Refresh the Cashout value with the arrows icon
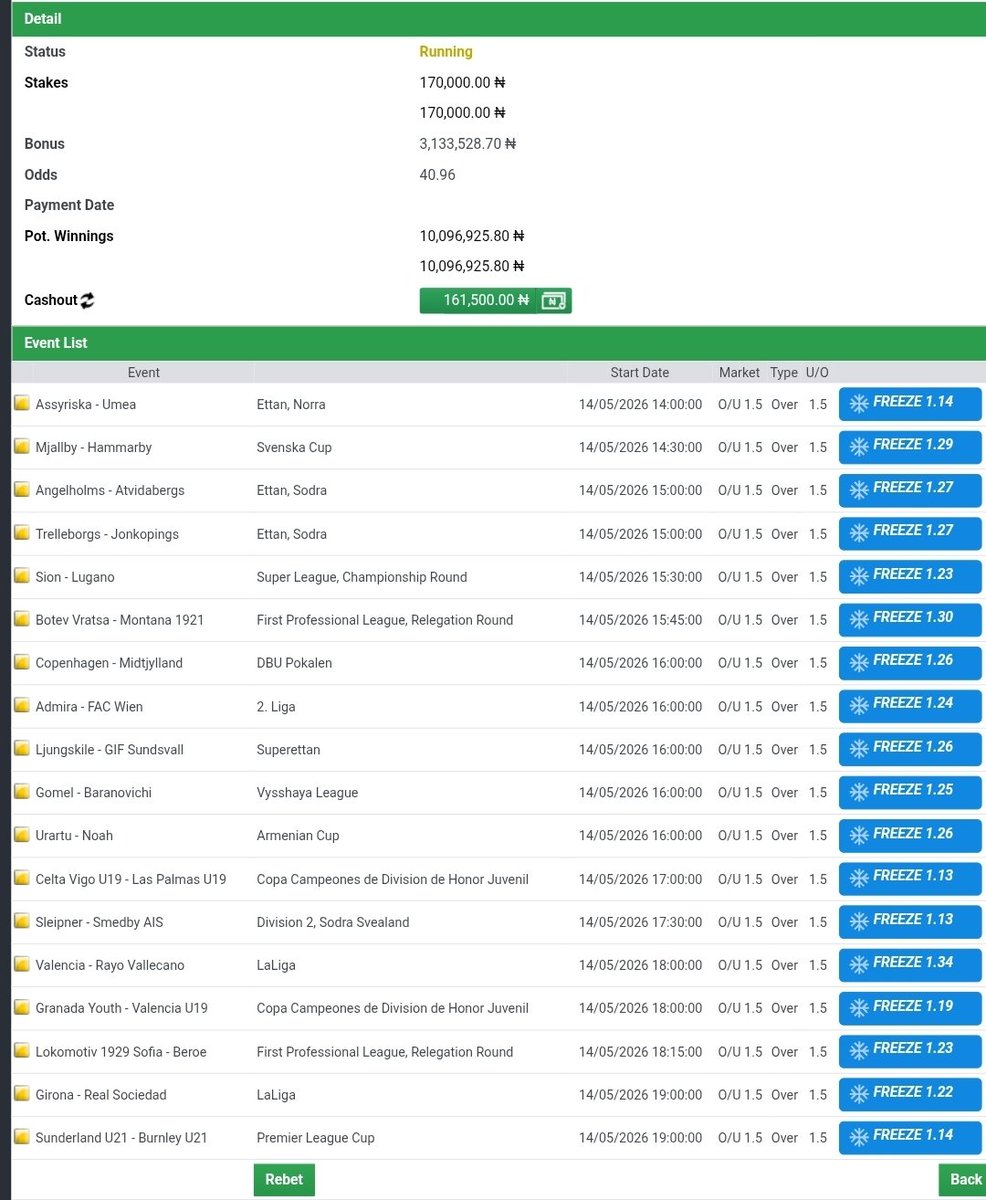The height and width of the screenshot is (1200, 986). point(87,300)
